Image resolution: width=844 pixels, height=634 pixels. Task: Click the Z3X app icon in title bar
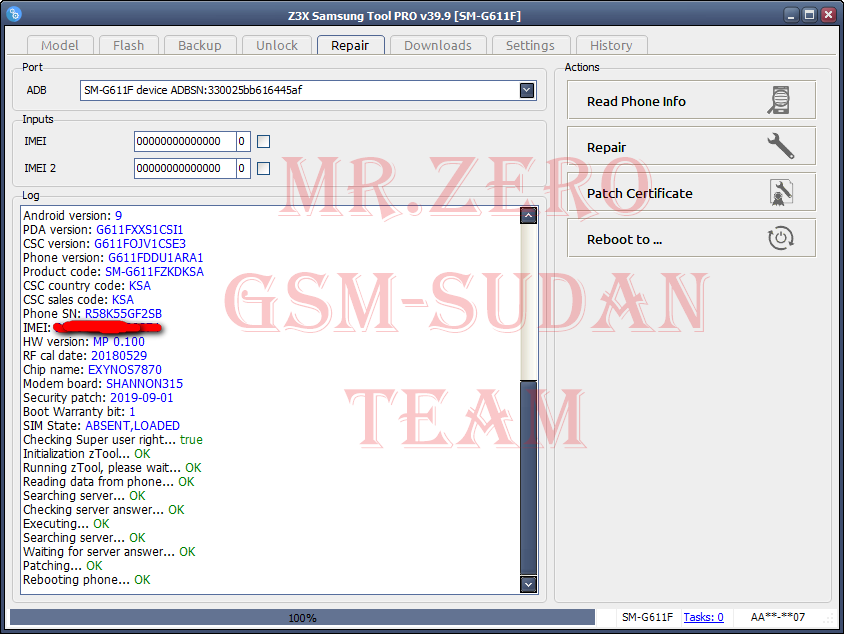15,13
